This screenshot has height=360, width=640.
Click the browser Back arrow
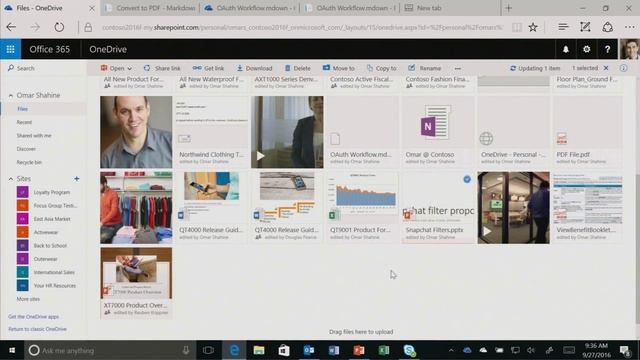pos(11,27)
